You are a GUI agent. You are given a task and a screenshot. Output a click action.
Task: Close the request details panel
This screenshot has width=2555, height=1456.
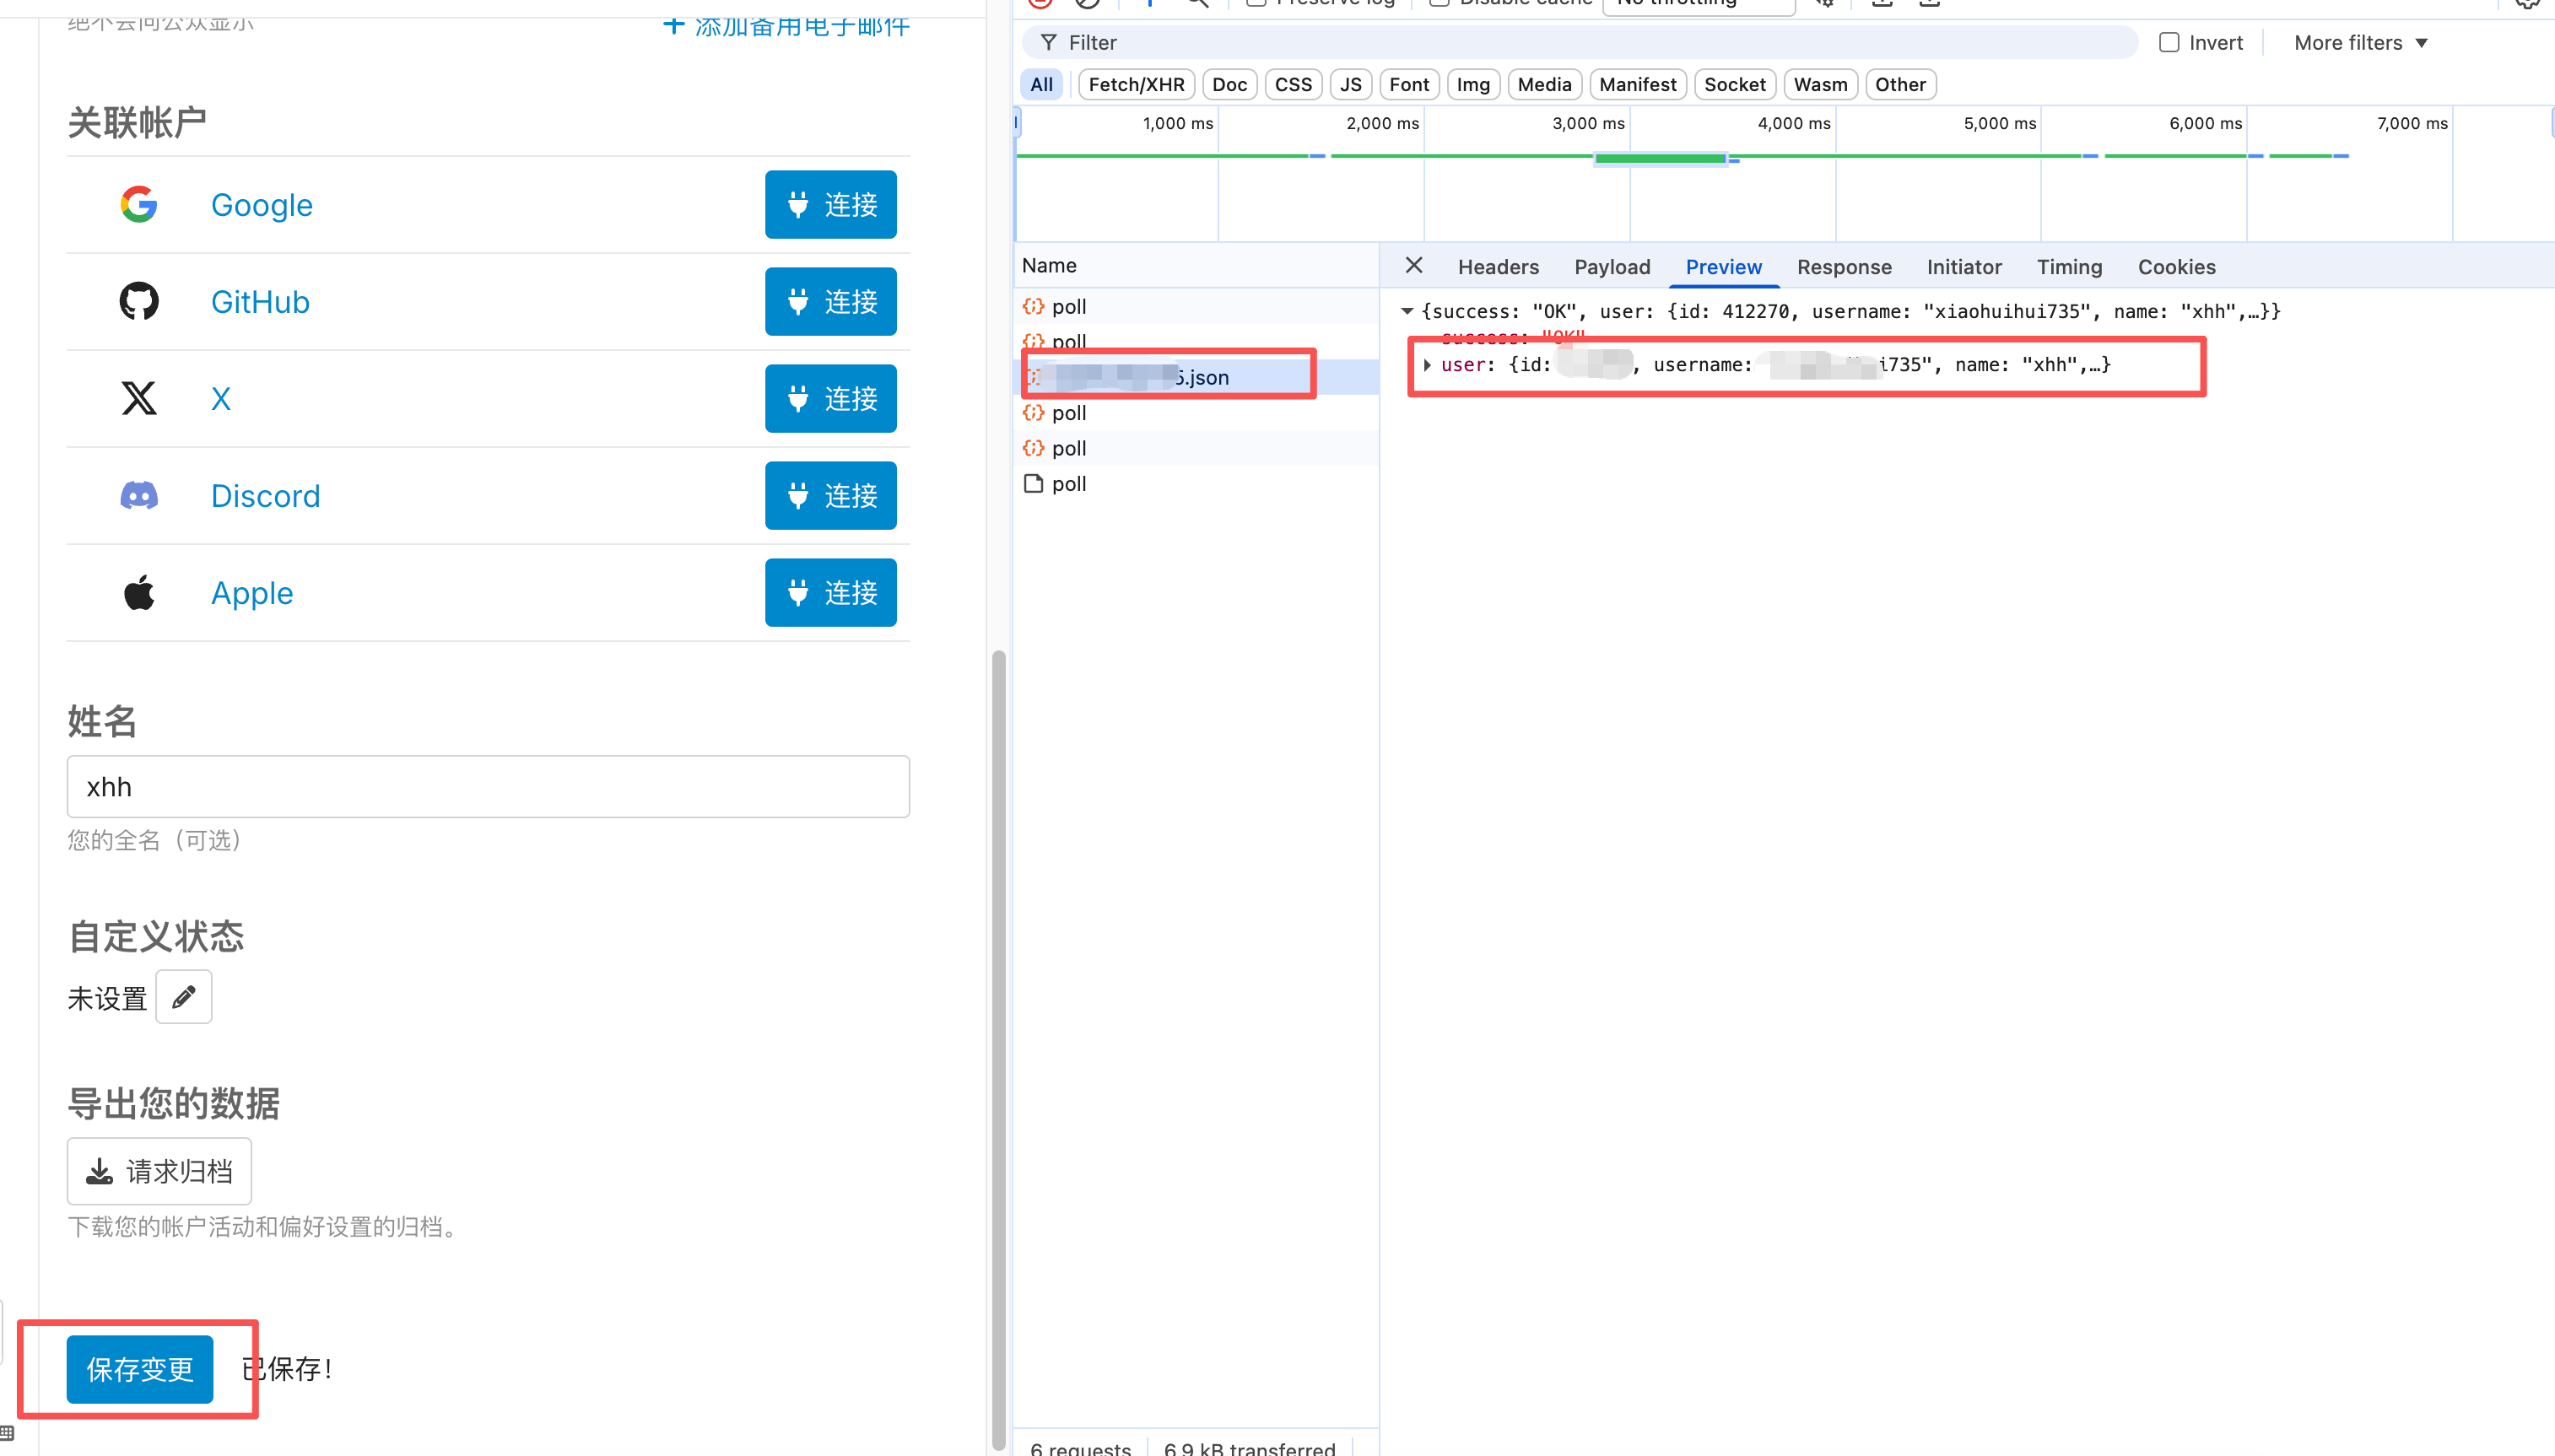point(1413,266)
